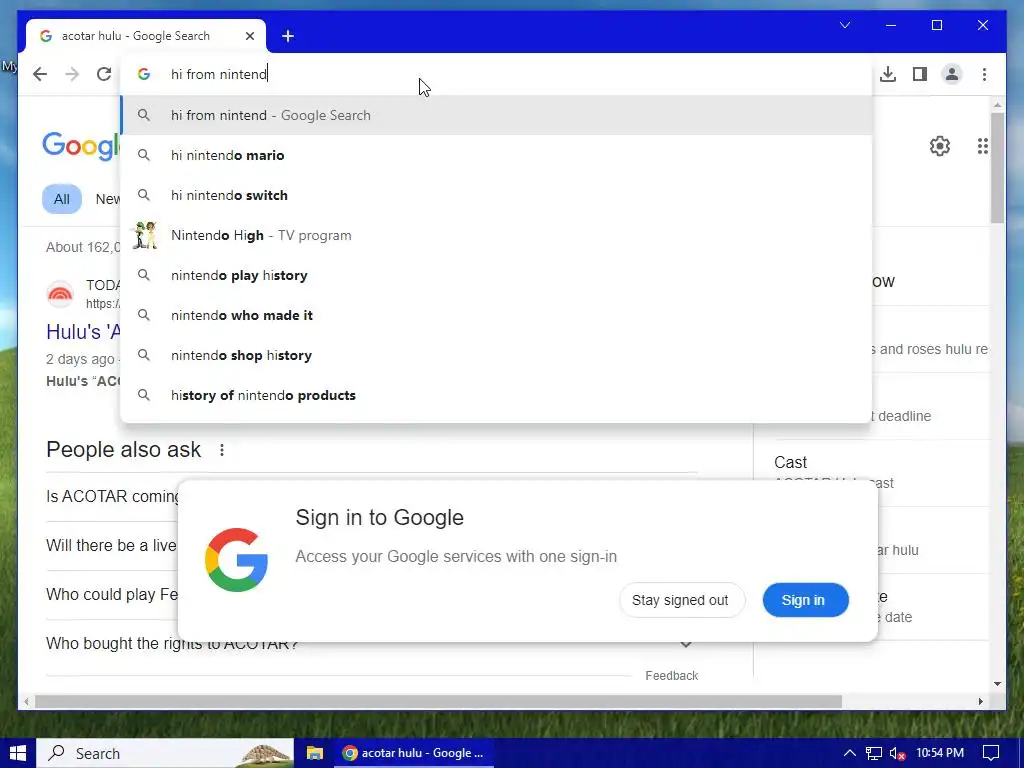
Task: Open the notification center icon
Action: pyautogui.click(x=991, y=753)
